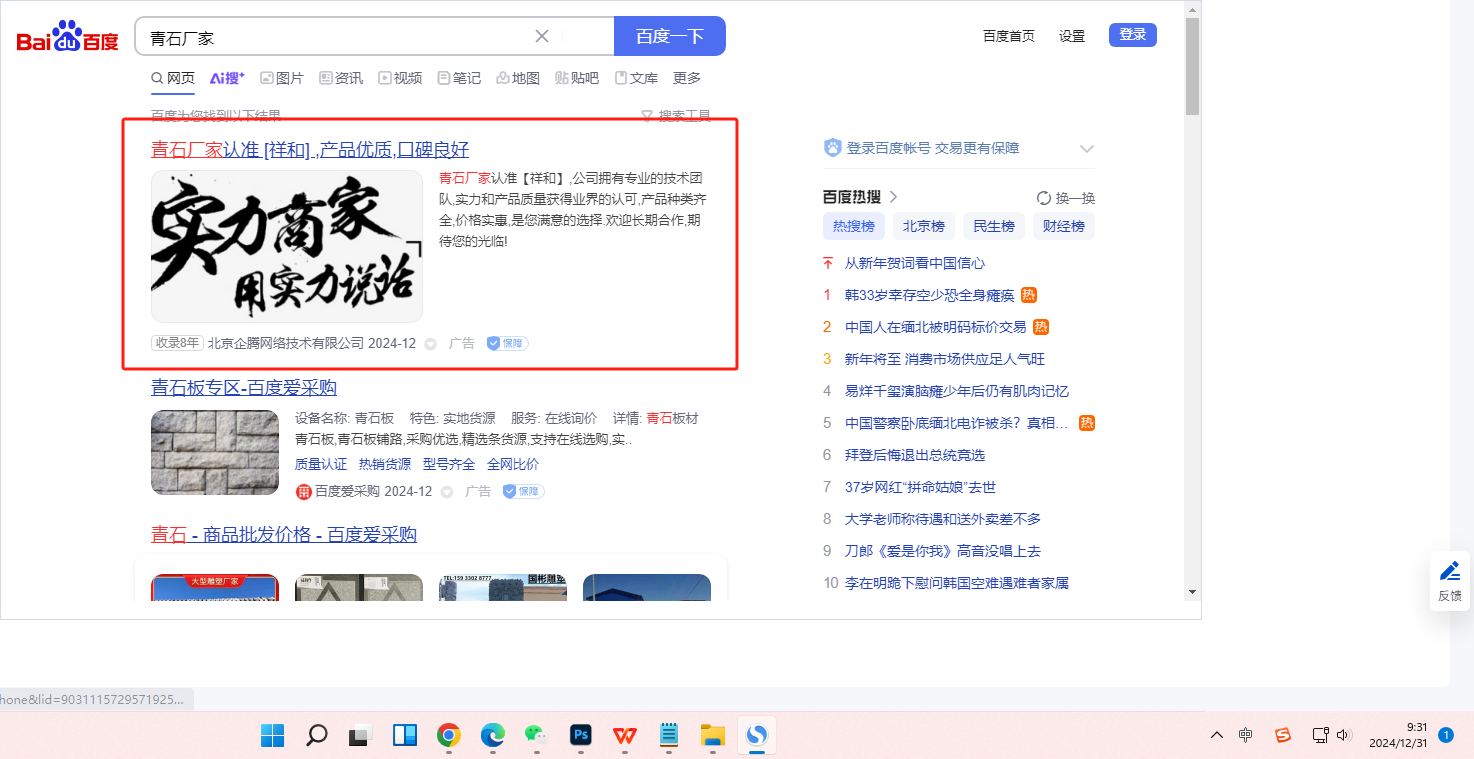Click the page vertical scrollbar thumb
Screen dimensions: 1474x759
1192,66
